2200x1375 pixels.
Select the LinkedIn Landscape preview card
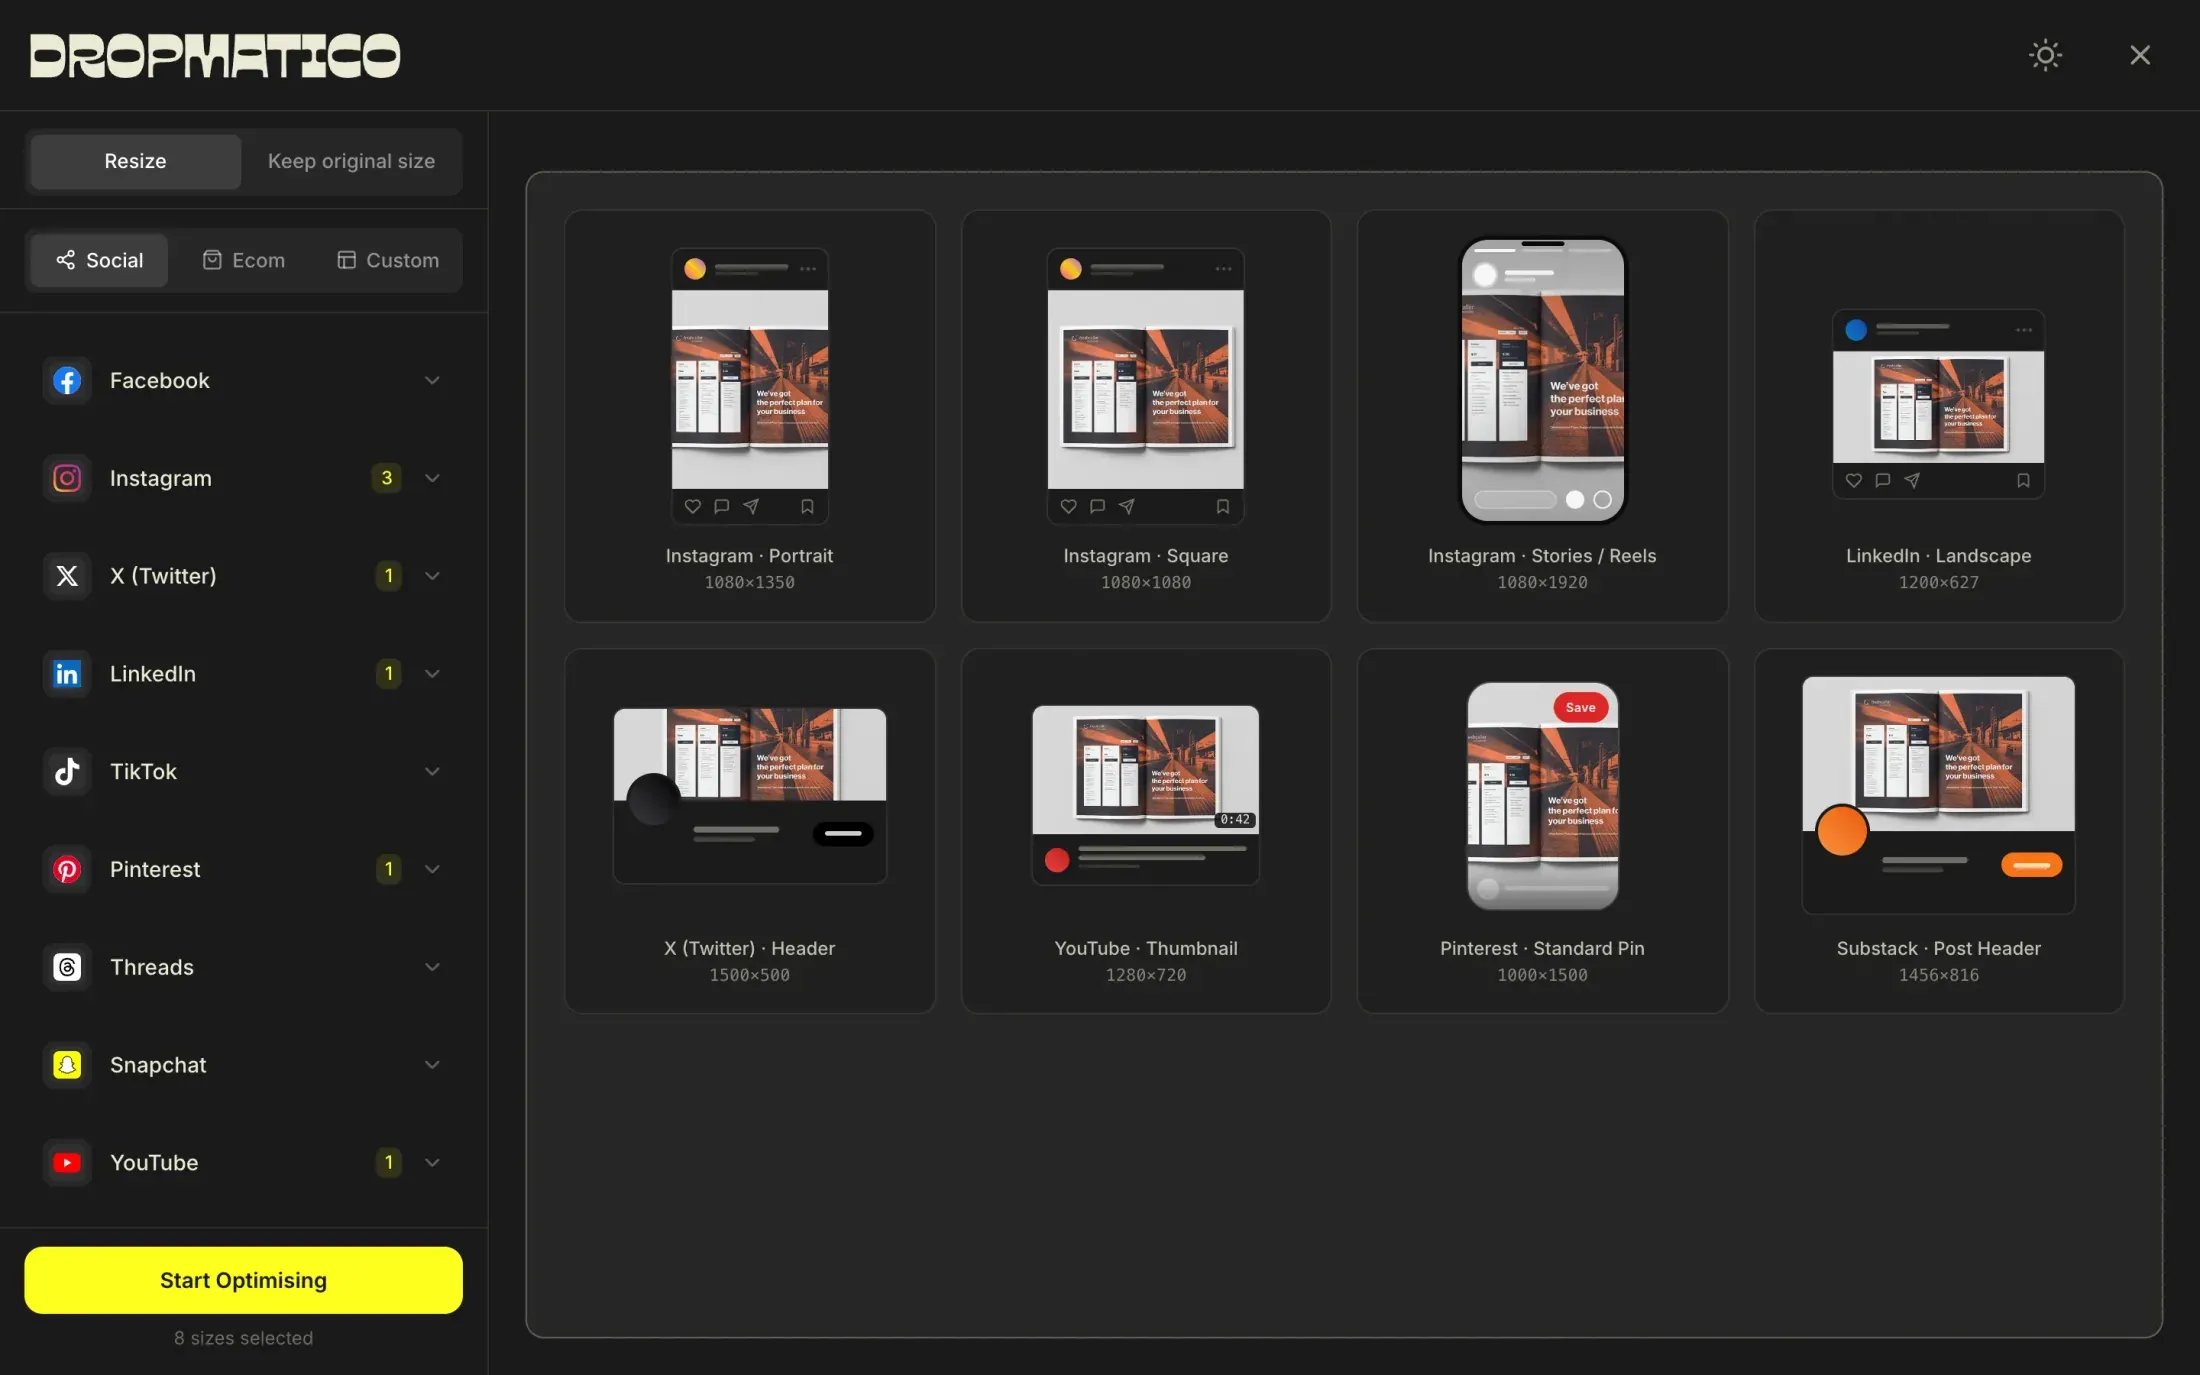pyautogui.click(x=1938, y=416)
